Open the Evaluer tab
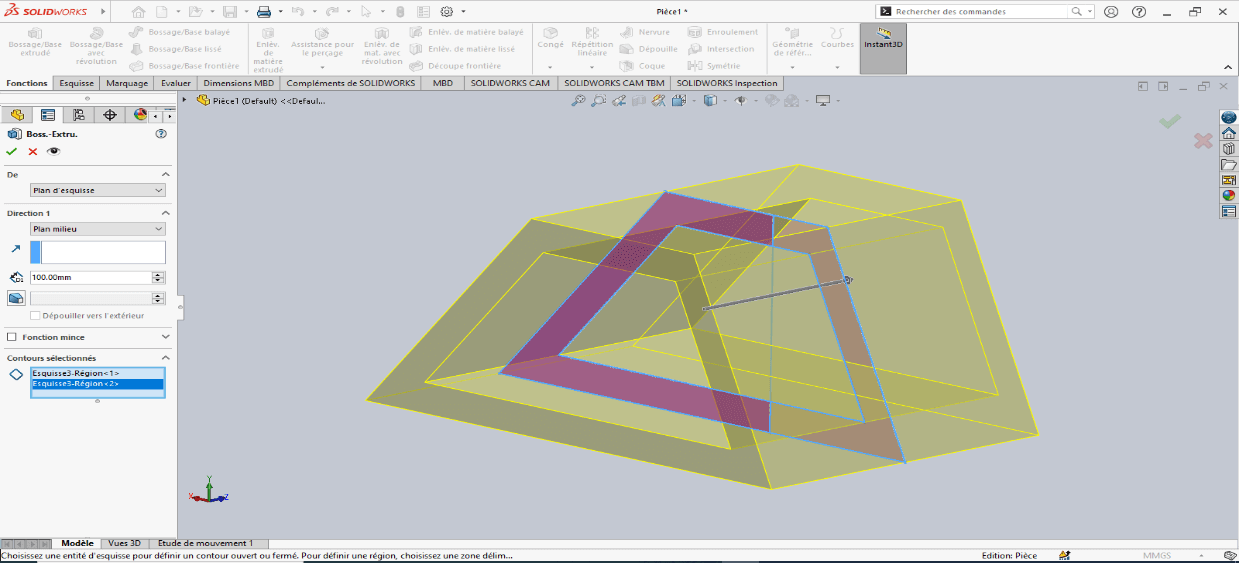Viewport: 1239px width, 563px height. (176, 83)
